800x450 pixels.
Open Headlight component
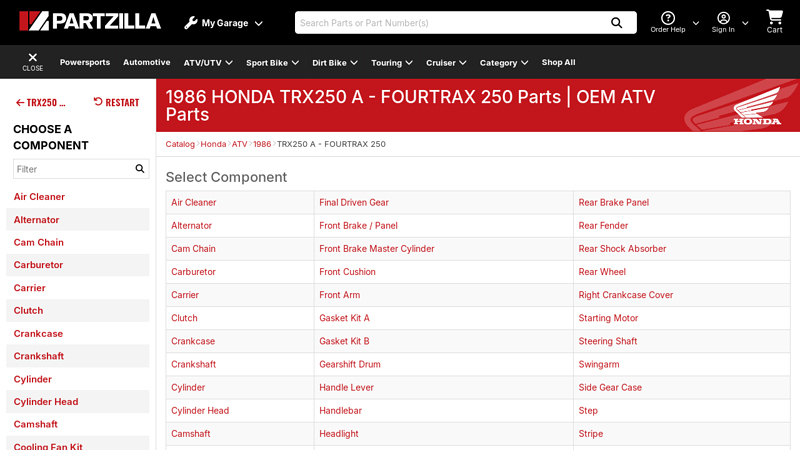click(x=339, y=434)
